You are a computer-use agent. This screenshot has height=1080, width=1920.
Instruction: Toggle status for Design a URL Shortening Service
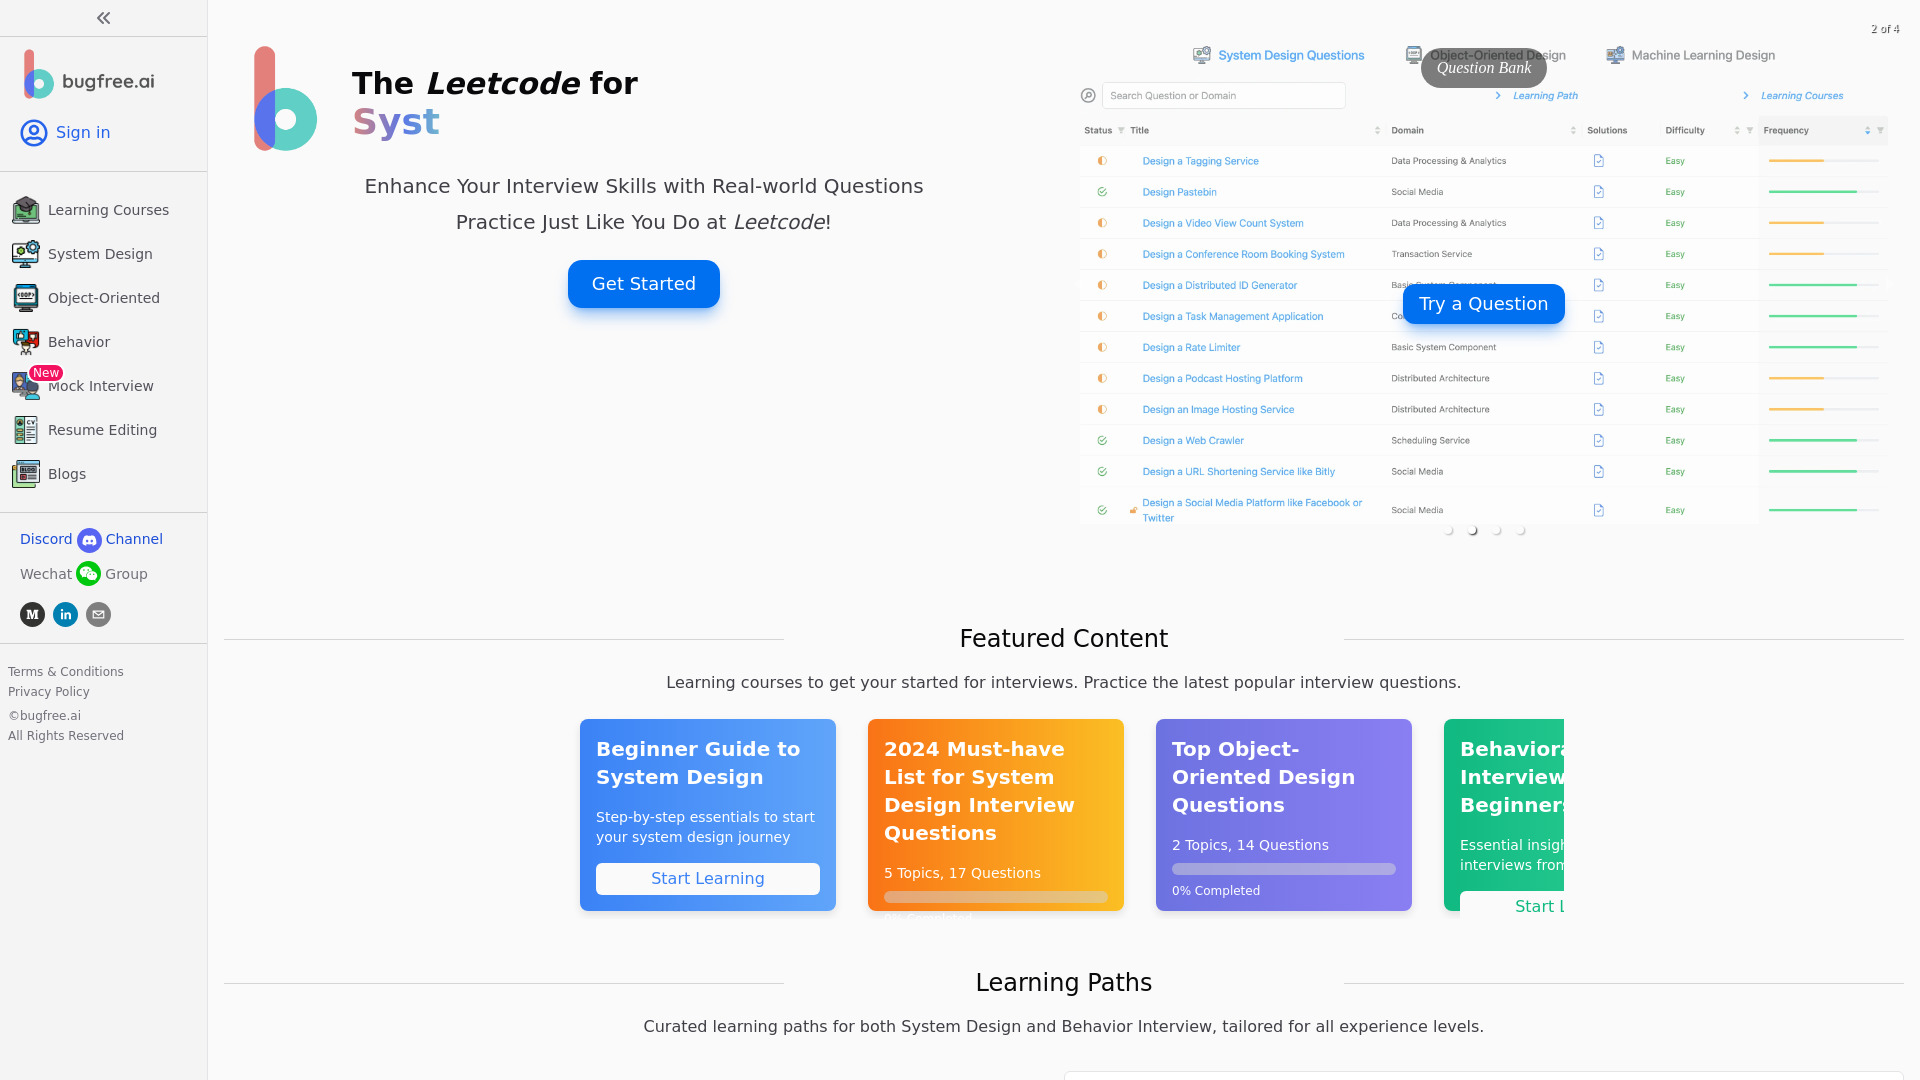(1101, 471)
